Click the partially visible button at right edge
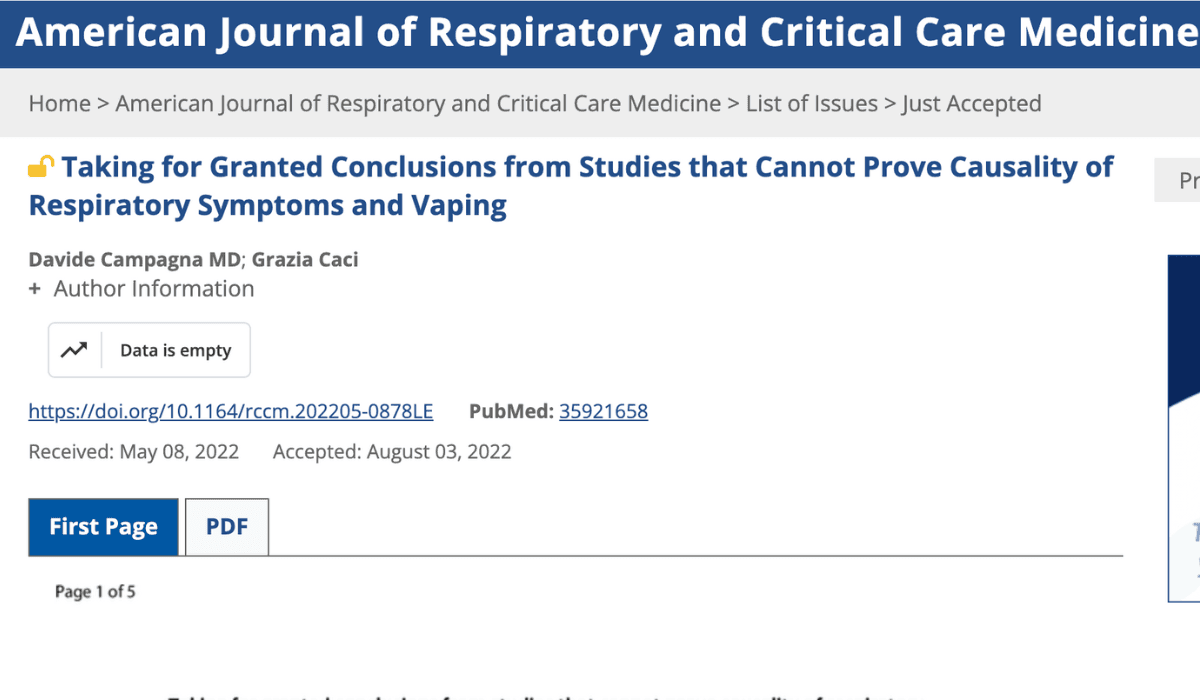This screenshot has width=1200, height=700. pos(1182,181)
